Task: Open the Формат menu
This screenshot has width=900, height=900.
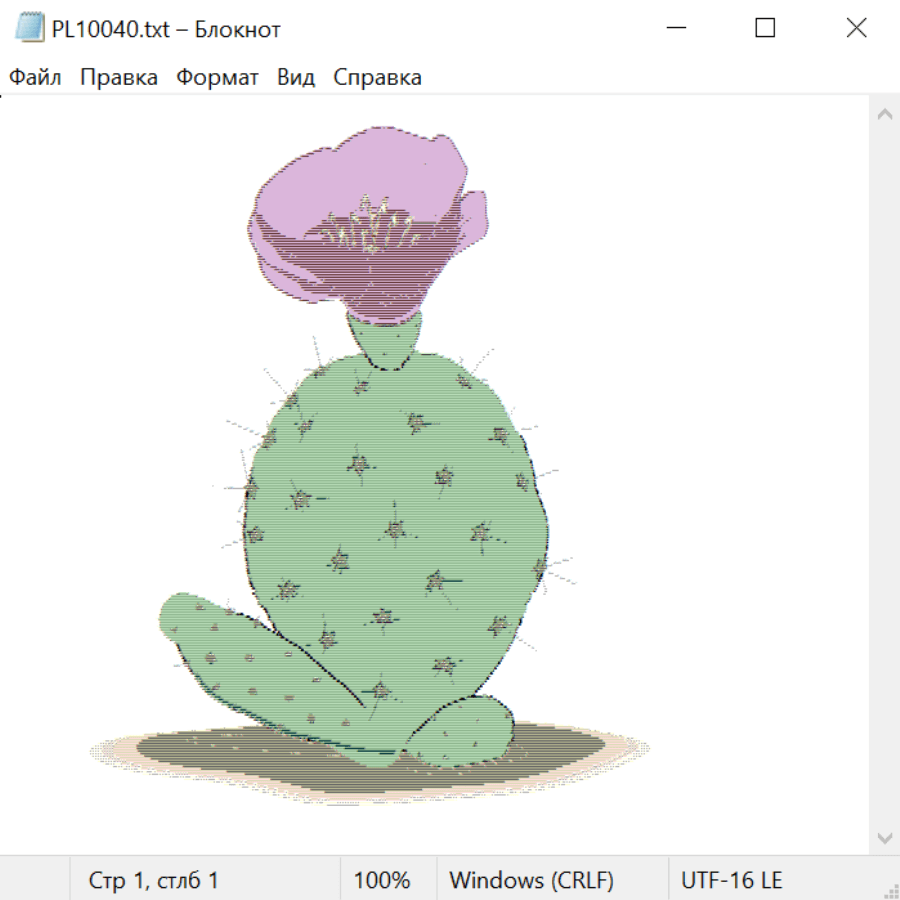Action: pyautogui.click(x=217, y=78)
